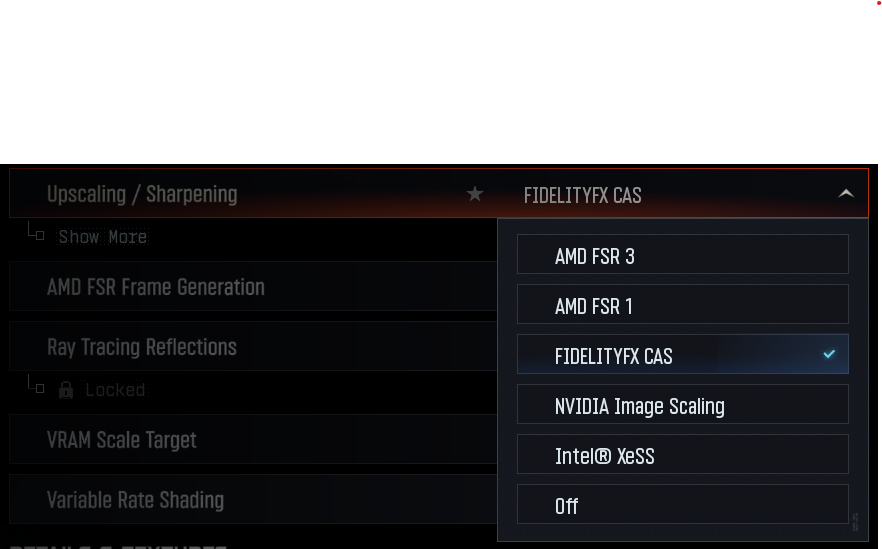The height and width of the screenshot is (549, 882).
Task: Select Intel XeSS upscaling option
Action: 682,455
